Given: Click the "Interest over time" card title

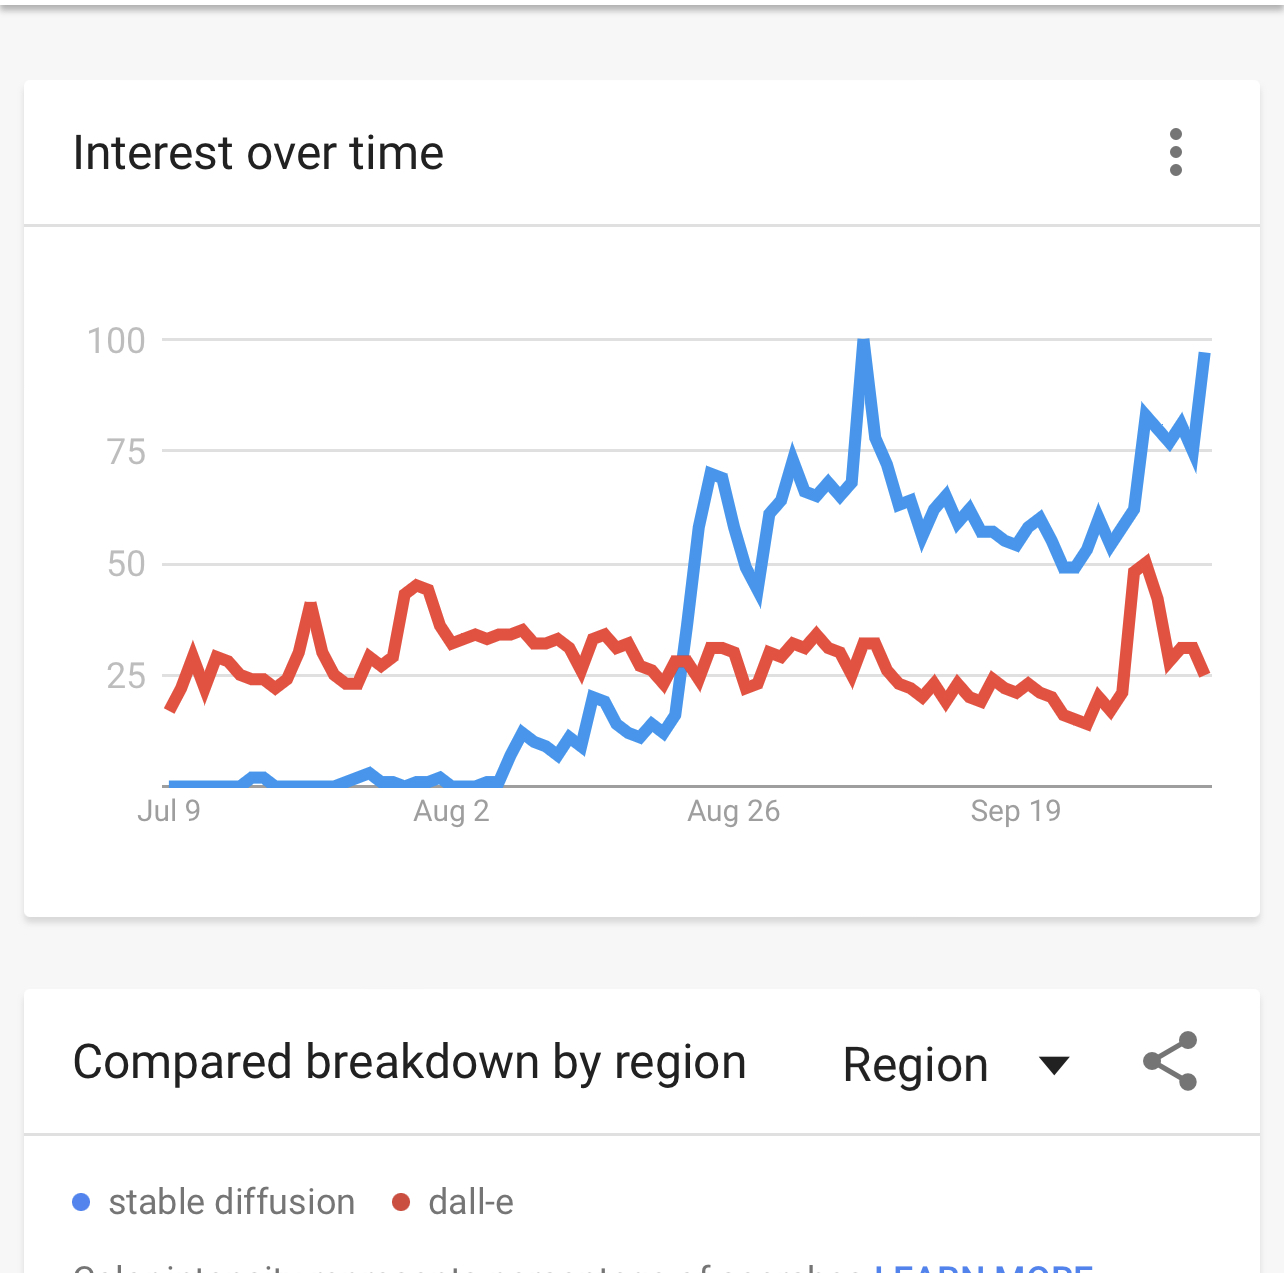Looking at the screenshot, I should coord(258,153).
